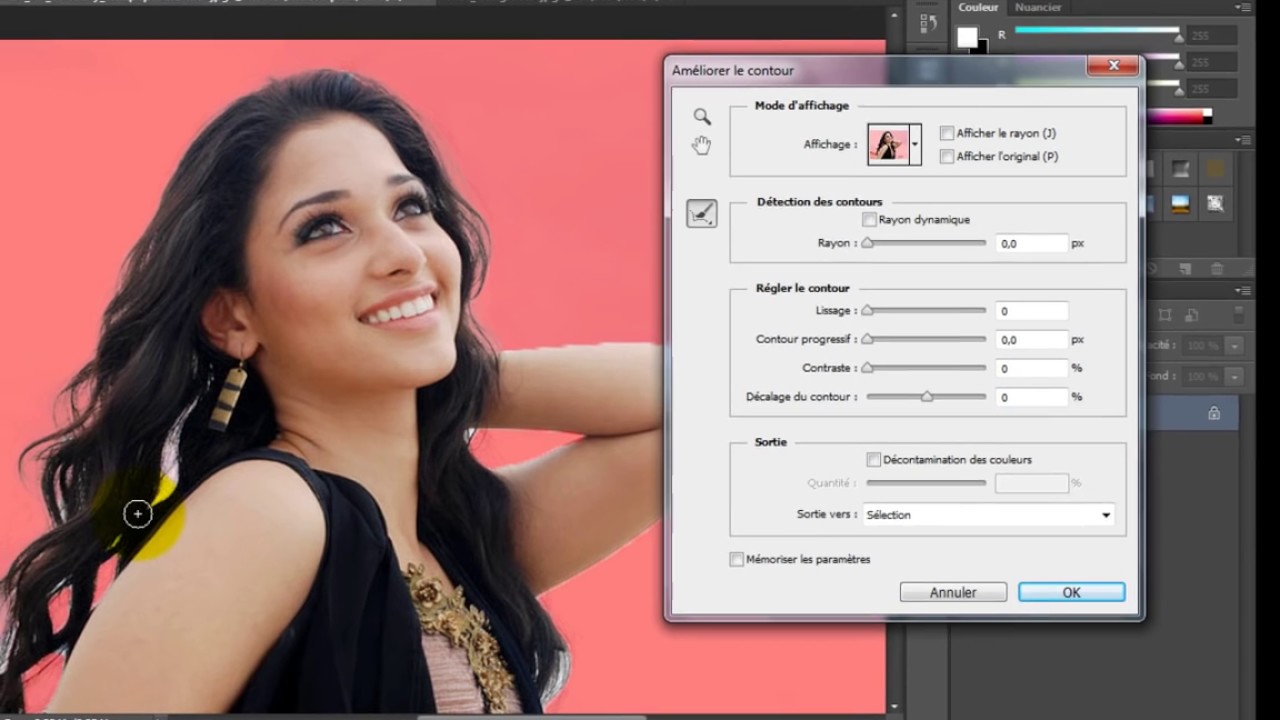Close the Améliorer le contour dialog

pyautogui.click(x=1113, y=67)
